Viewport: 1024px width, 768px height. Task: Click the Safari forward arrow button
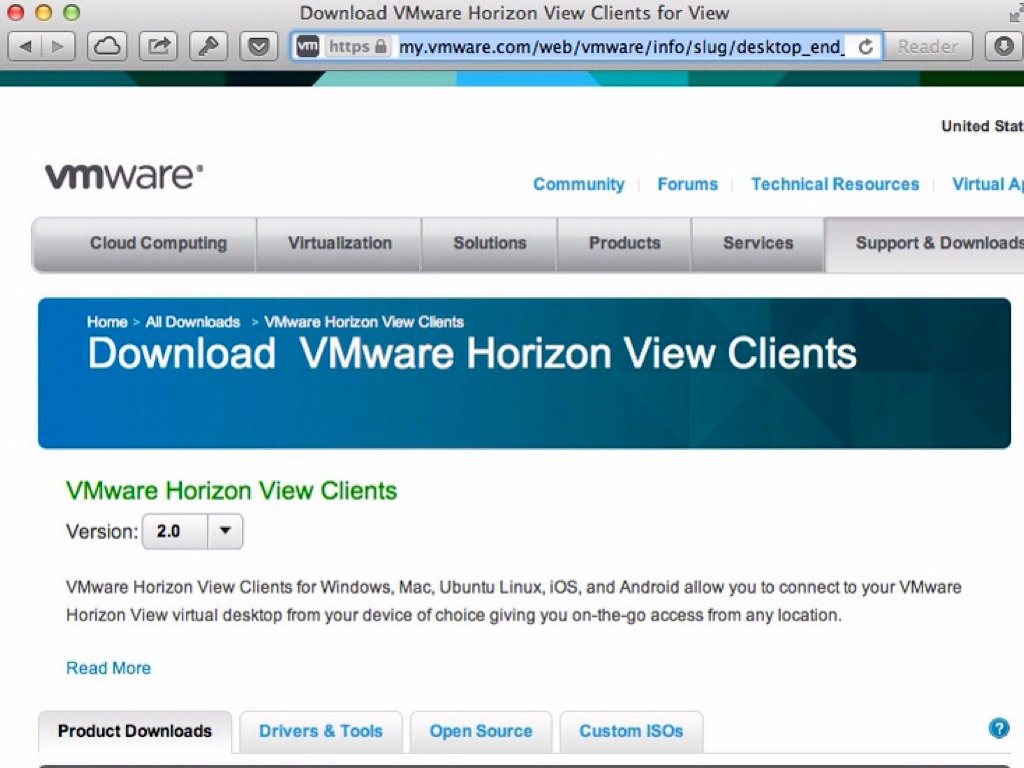57,46
